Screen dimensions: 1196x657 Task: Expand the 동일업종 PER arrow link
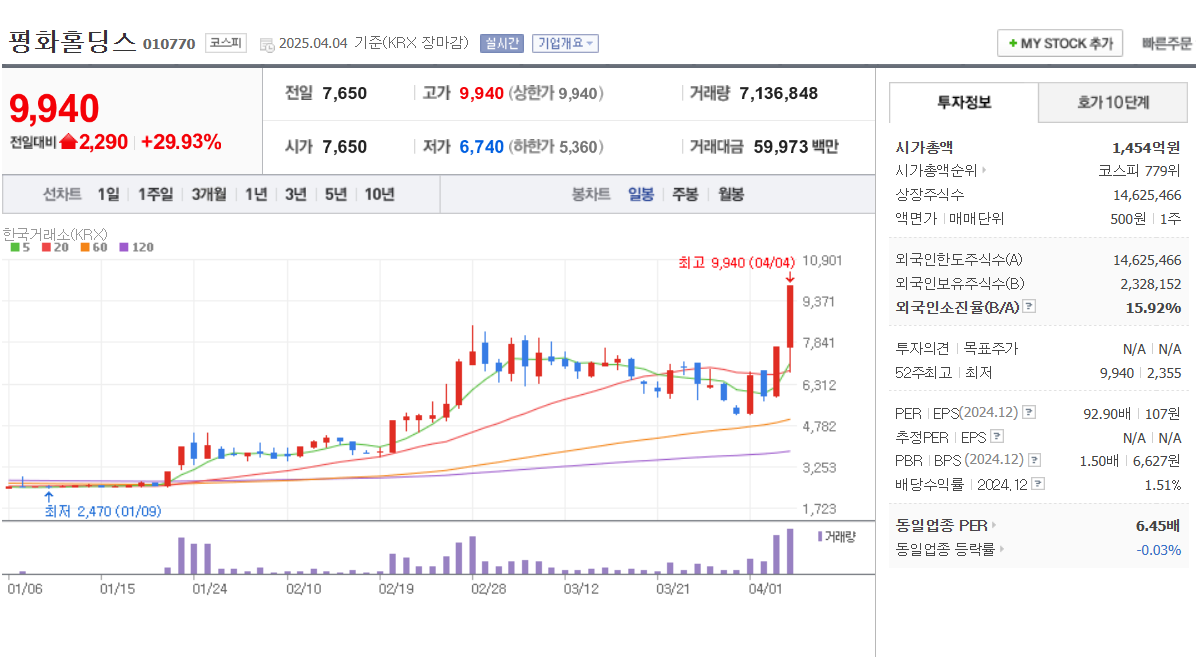pos(994,525)
